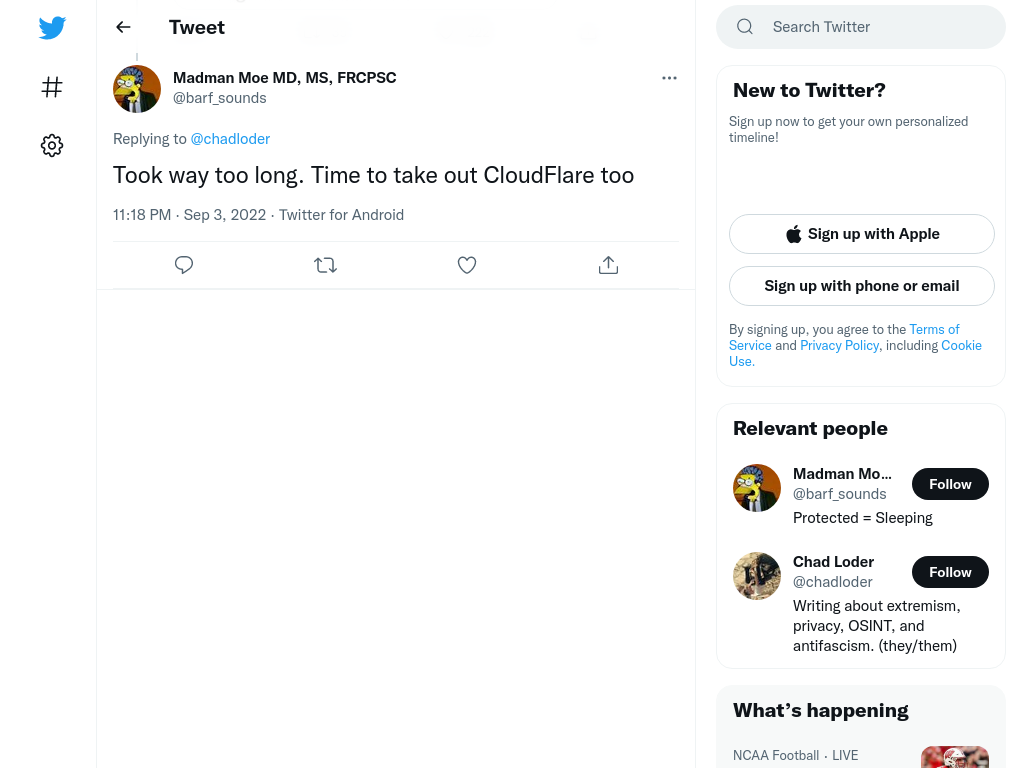1024x768 pixels.
Task: Open the Explore hashtag icon
Action: (52, 87)
